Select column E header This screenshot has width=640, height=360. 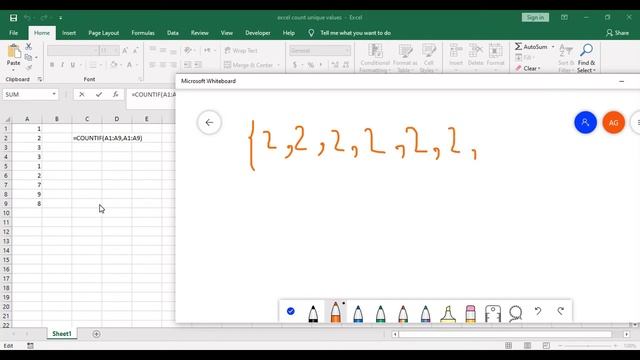tap(147, 119)
